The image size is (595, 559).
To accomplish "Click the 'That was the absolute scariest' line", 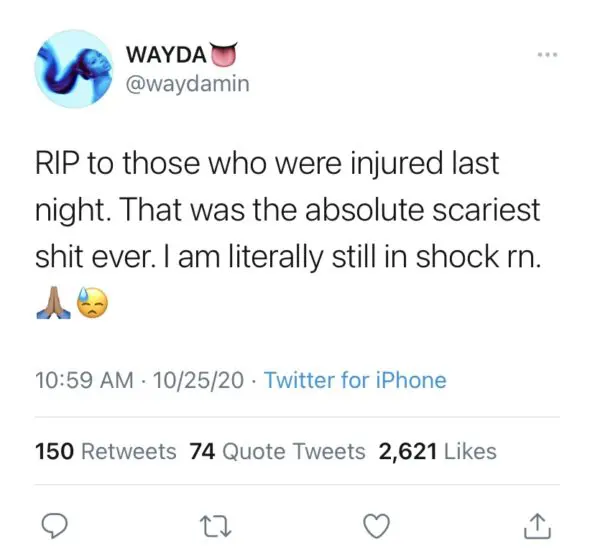I will [x=330, y=210].
